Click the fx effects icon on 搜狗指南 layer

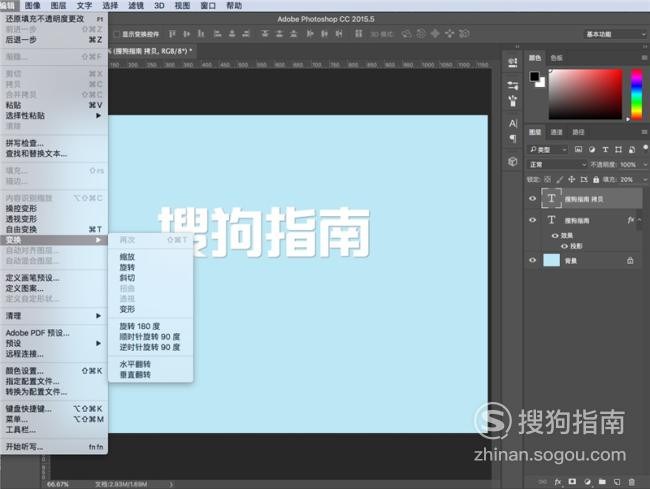tap(631, 220)
